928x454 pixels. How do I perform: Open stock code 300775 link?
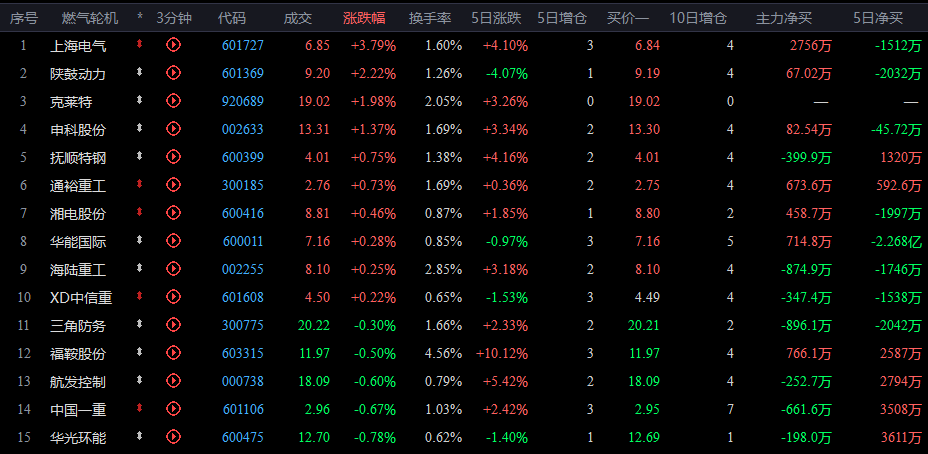pos(243,326)
